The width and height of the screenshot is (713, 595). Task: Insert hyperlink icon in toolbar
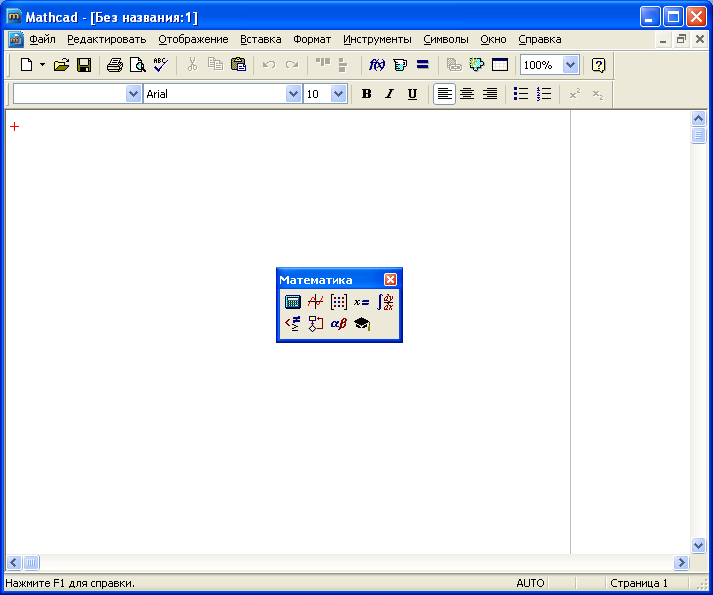tap(453, 65)
